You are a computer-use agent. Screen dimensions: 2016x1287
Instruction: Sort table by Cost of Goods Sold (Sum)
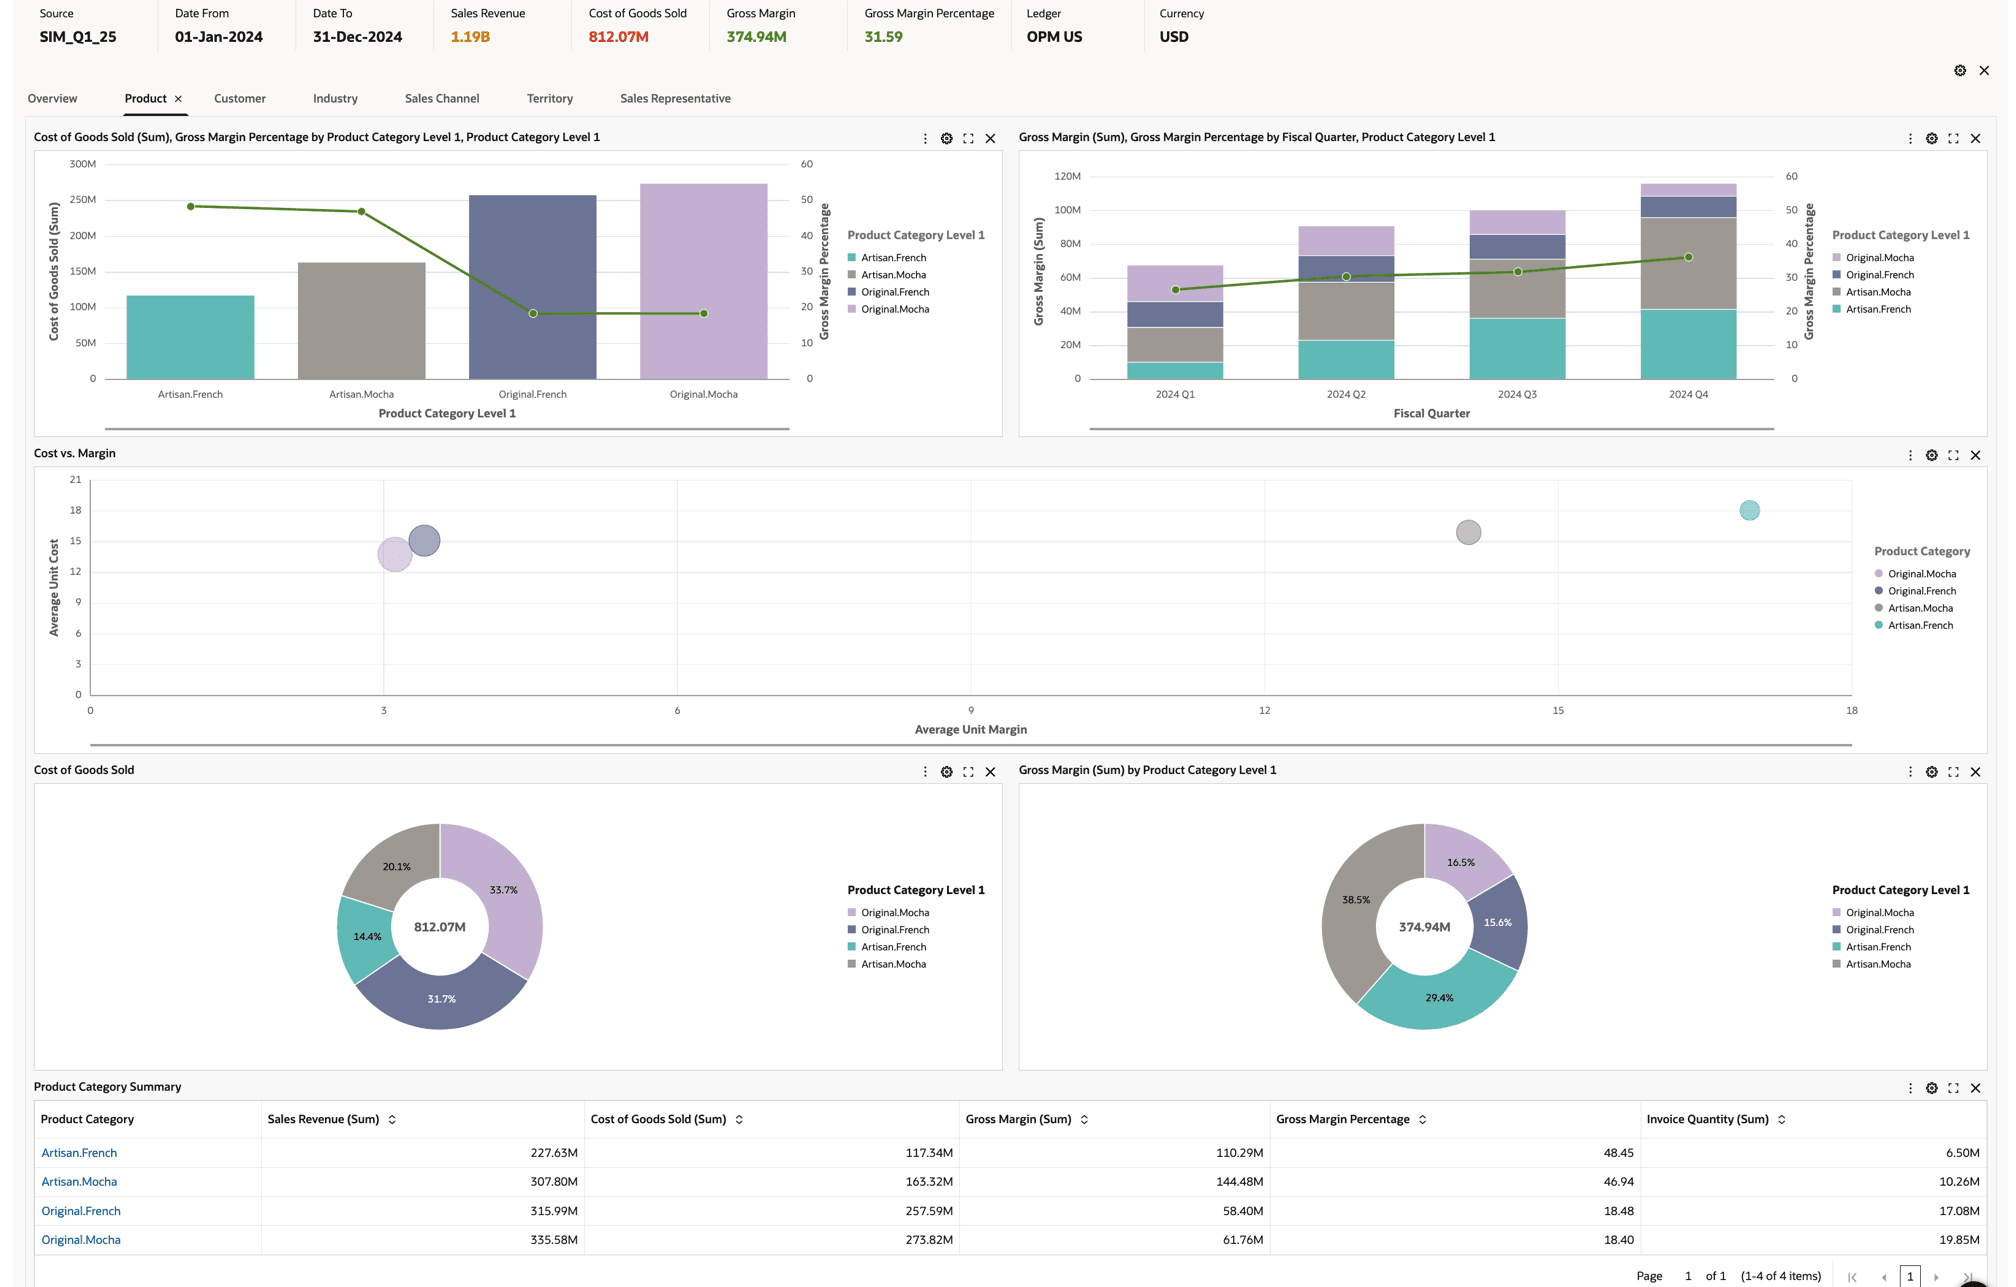tap(739, 1120)
